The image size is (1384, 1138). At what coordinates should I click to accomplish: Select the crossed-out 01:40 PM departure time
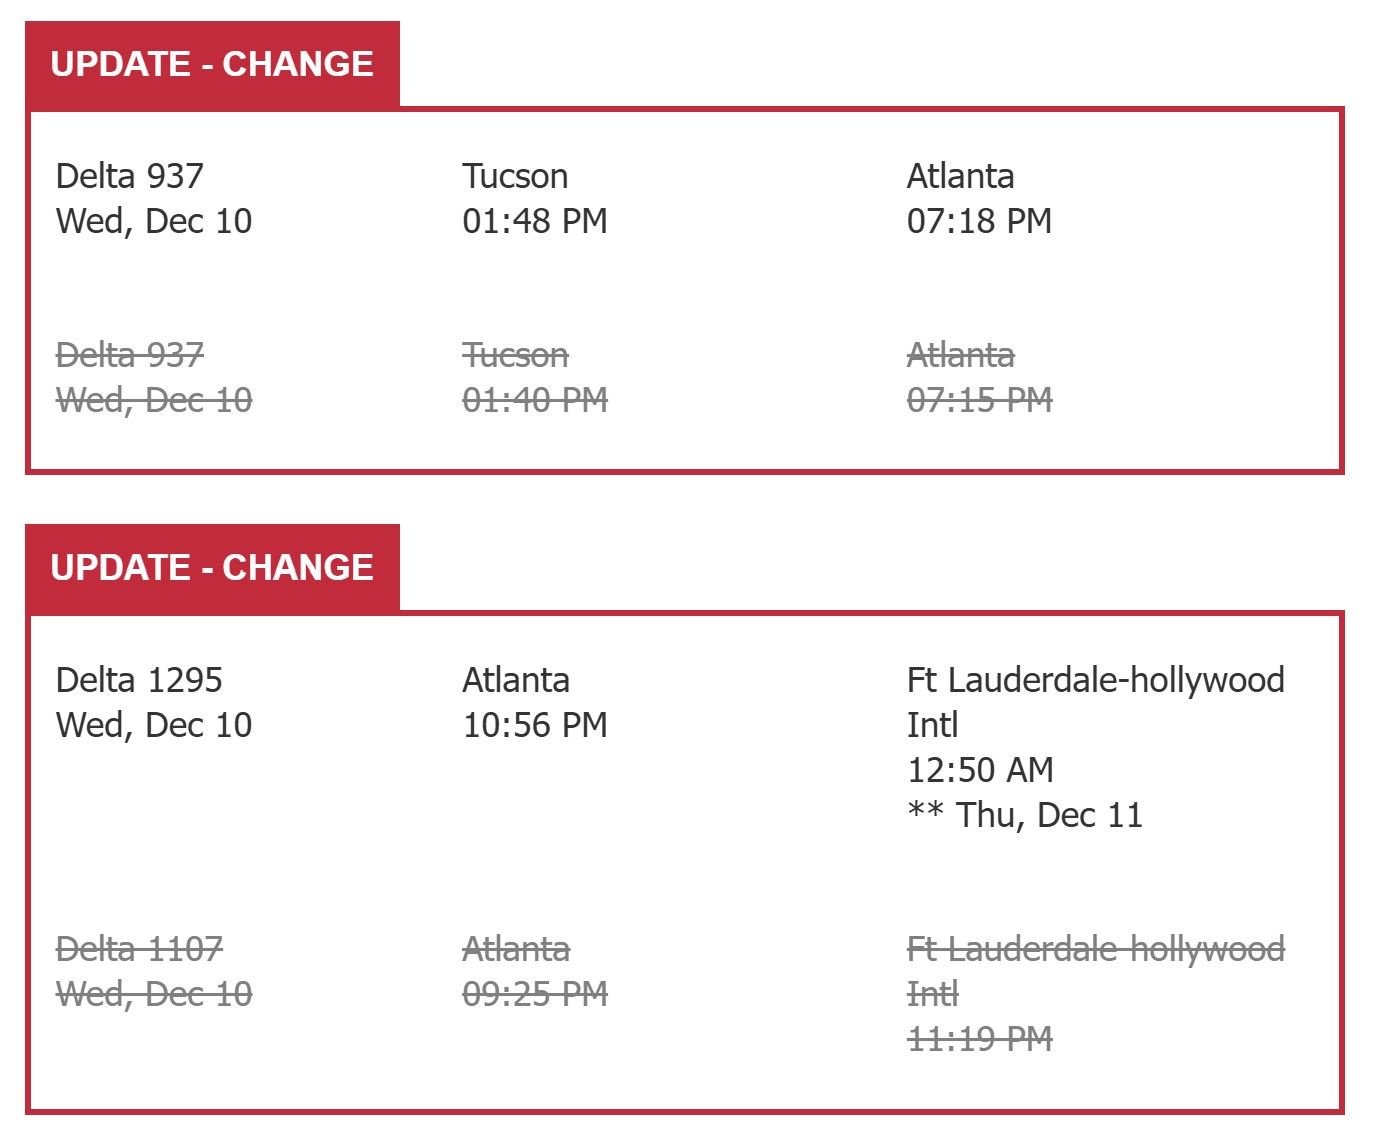point(535,400)
